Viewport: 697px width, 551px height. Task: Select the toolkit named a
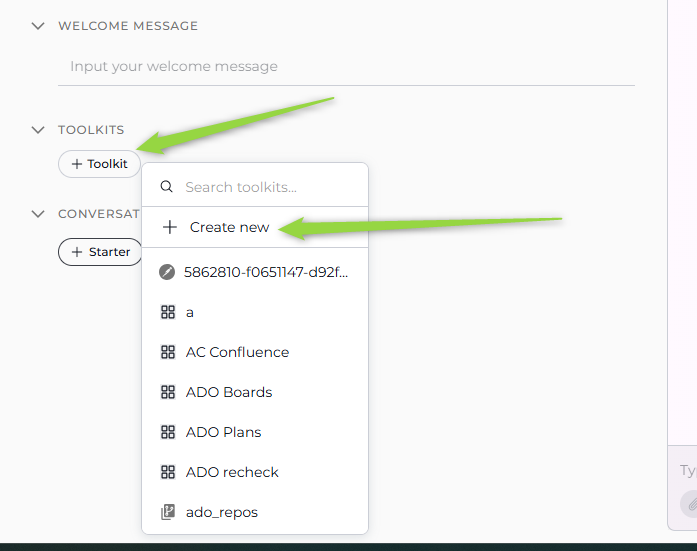pyautogui.click(x=255, y=312)
